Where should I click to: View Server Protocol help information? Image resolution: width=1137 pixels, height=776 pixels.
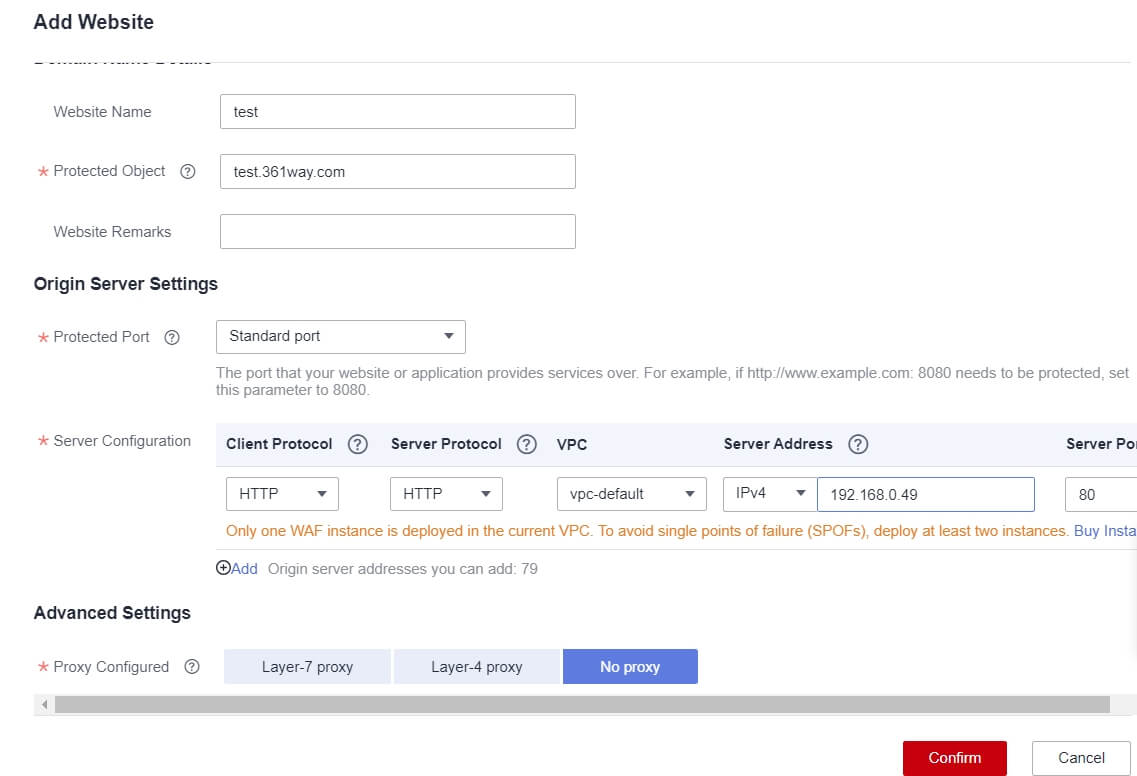[x=526, y=444]
